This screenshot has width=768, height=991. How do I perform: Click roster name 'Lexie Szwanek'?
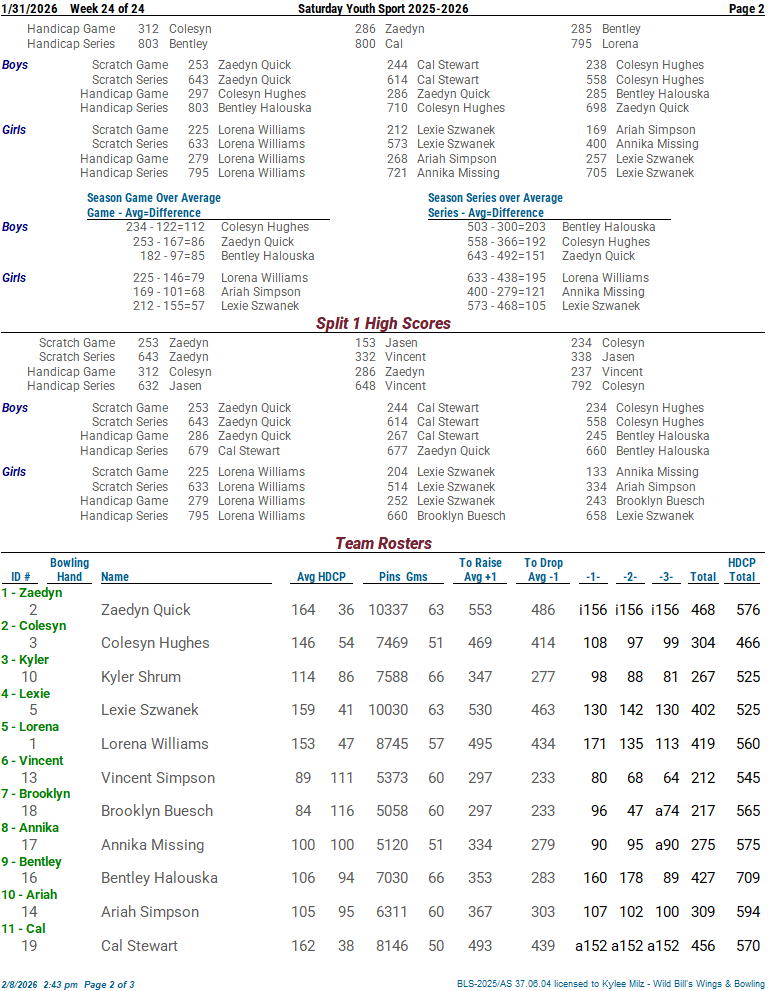pos(150,710)
